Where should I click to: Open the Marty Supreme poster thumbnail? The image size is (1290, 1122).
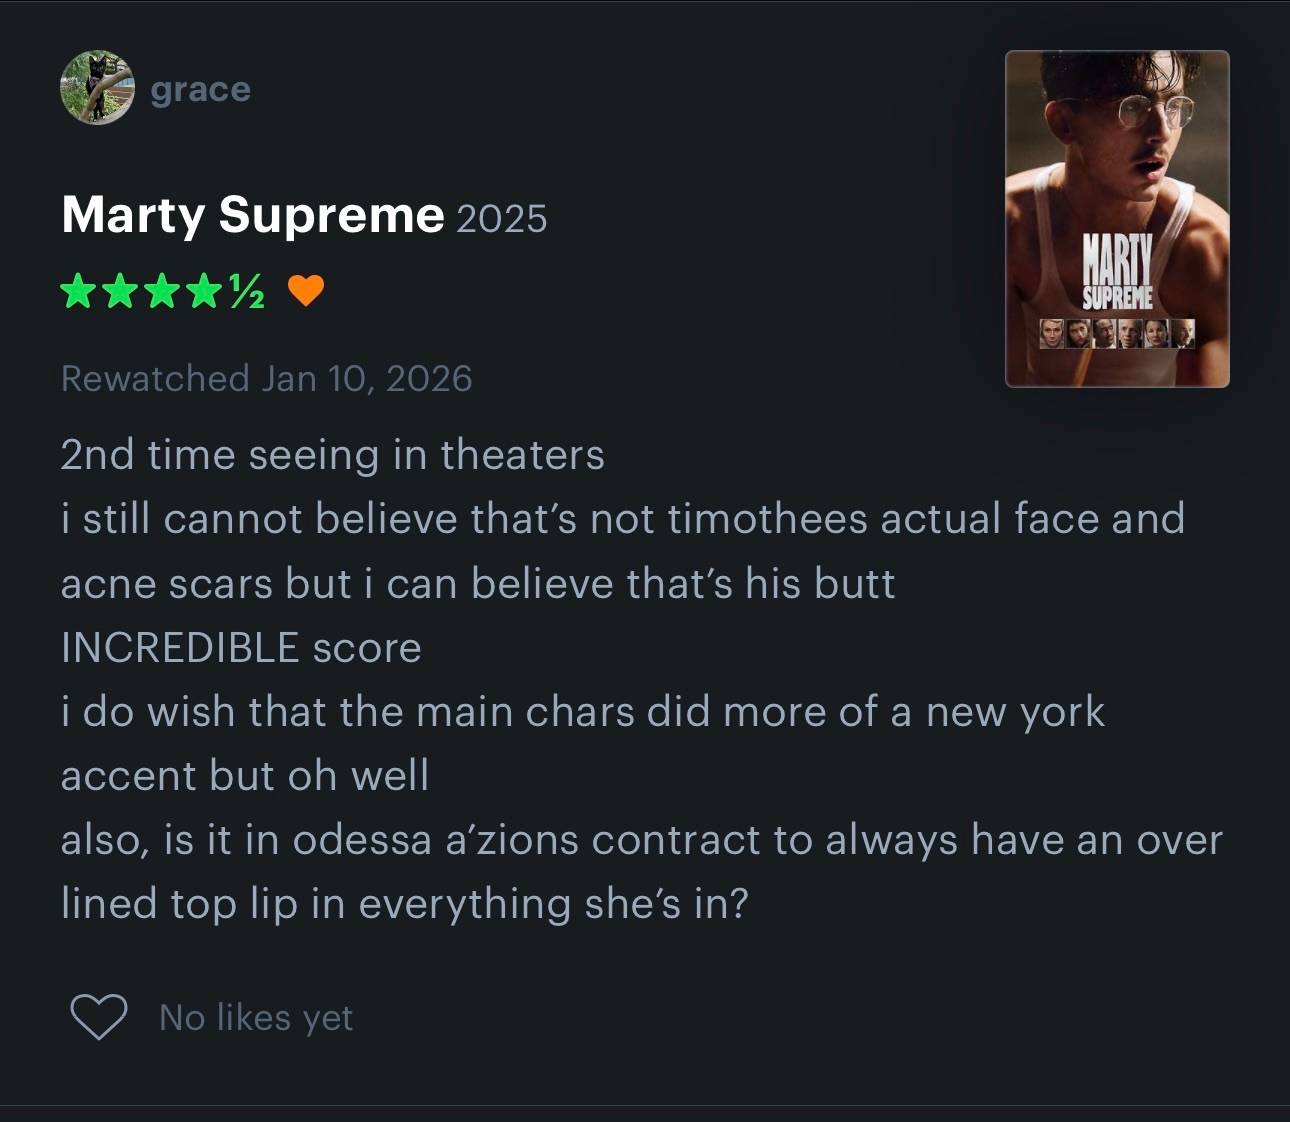coord(1117,219)
